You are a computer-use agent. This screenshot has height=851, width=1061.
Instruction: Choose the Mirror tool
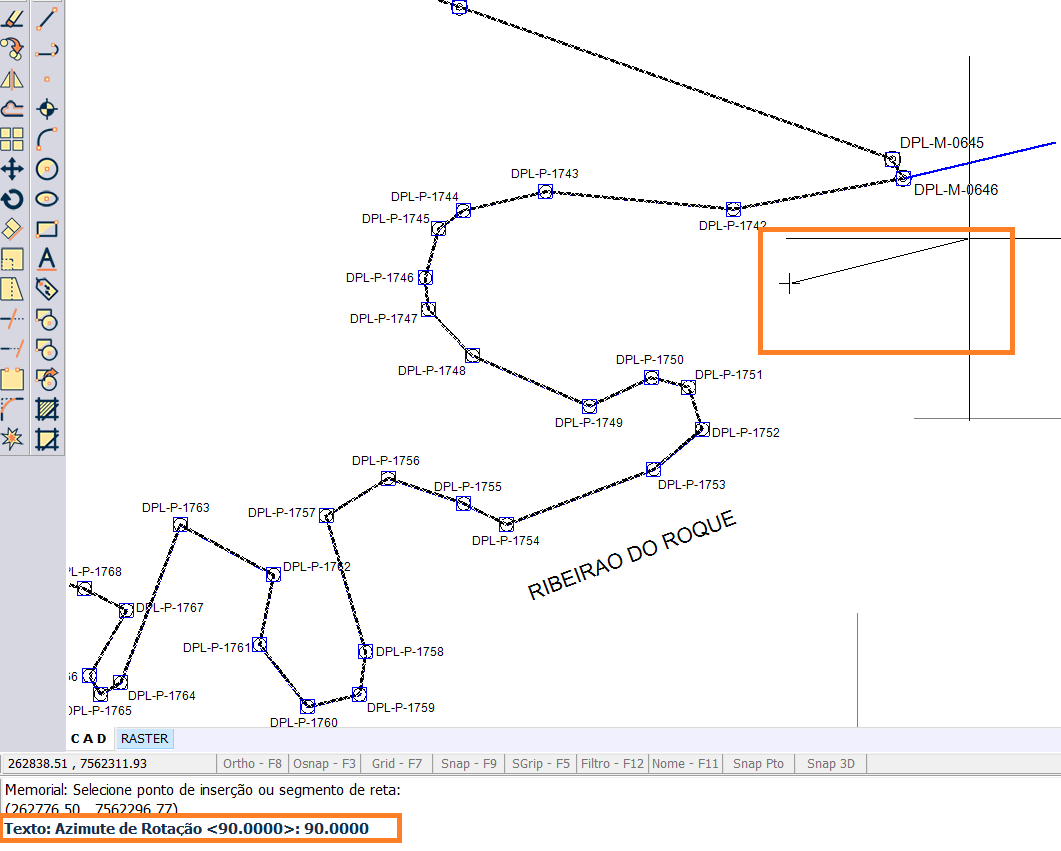(12, 79)
